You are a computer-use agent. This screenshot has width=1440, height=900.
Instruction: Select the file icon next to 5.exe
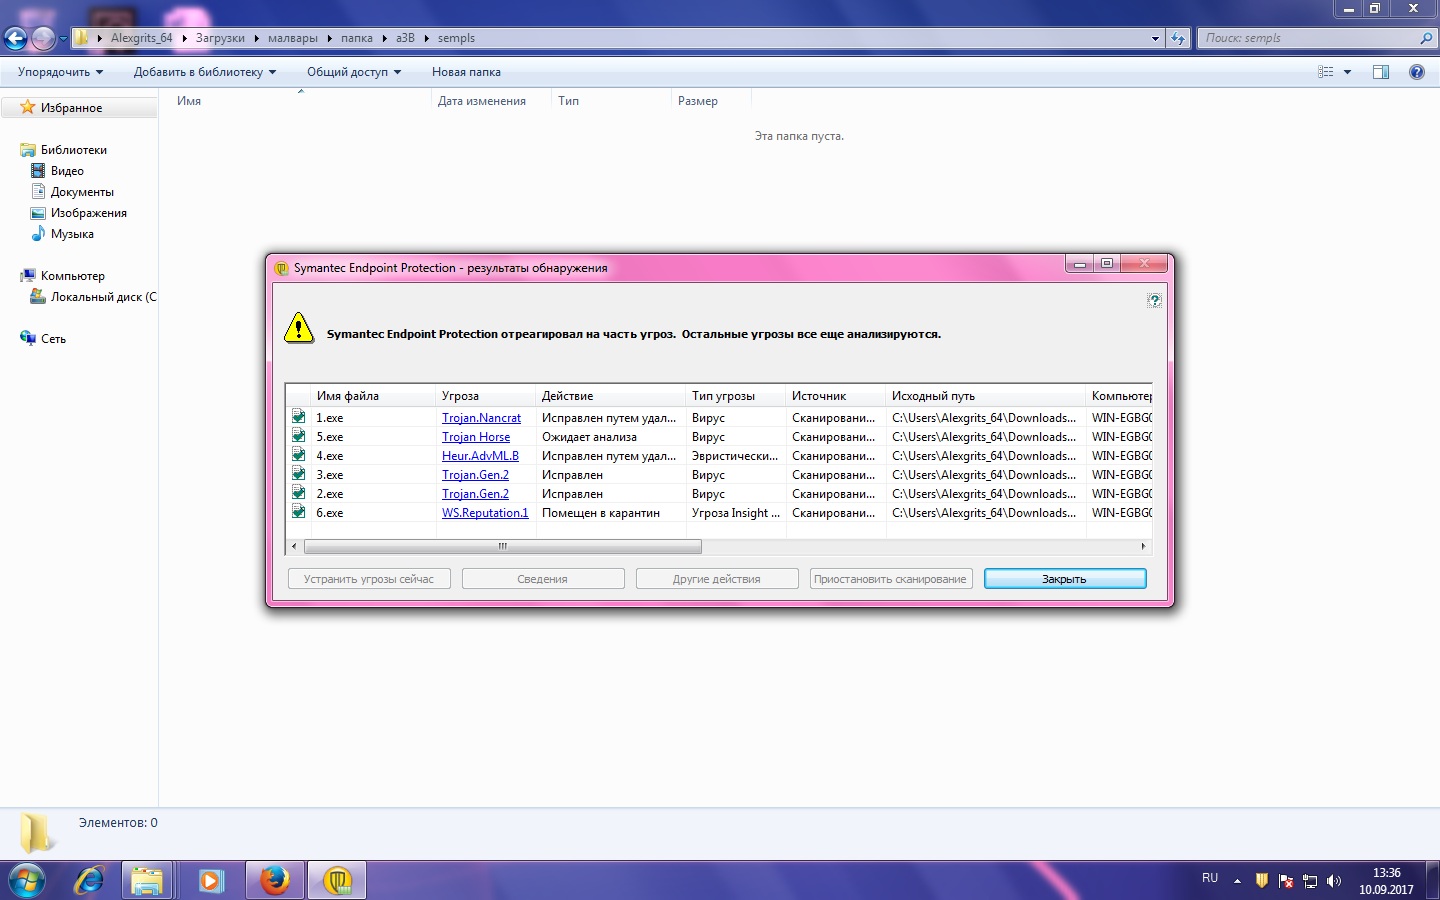298,436
